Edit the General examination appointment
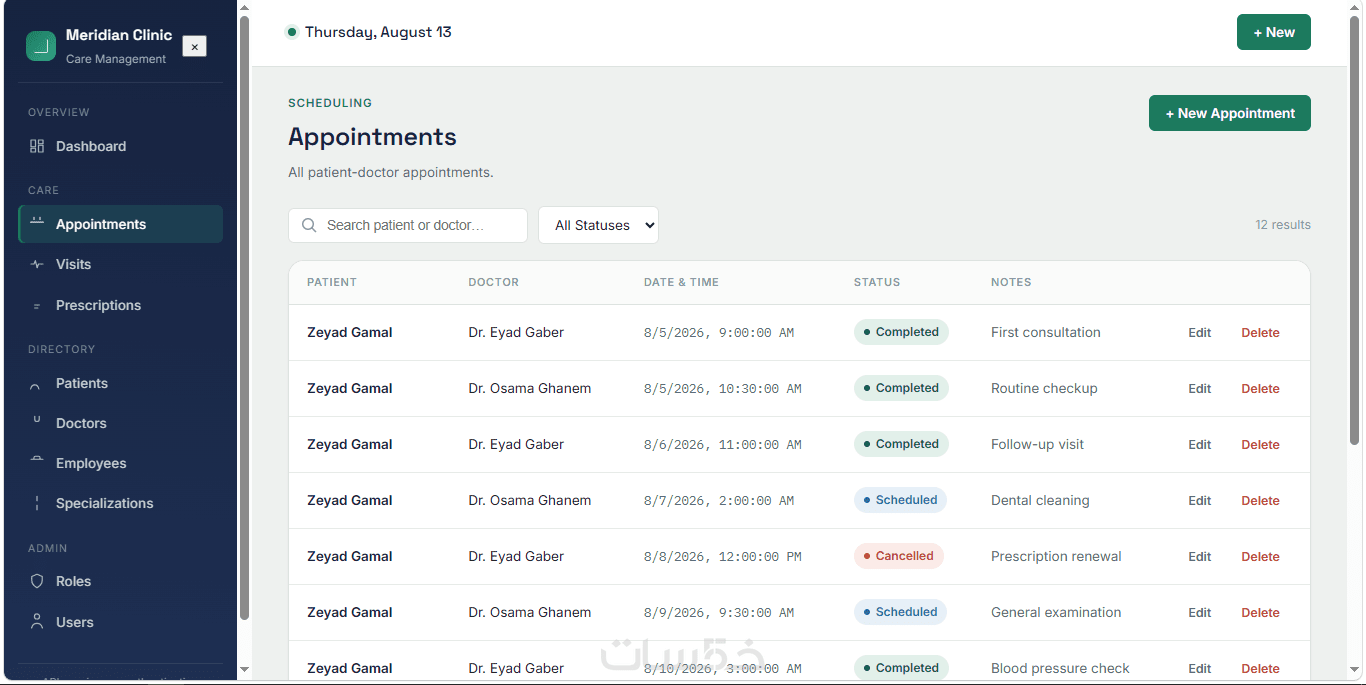The height and width of the screenshot is (685, 1366). (x=1199, y=613)
